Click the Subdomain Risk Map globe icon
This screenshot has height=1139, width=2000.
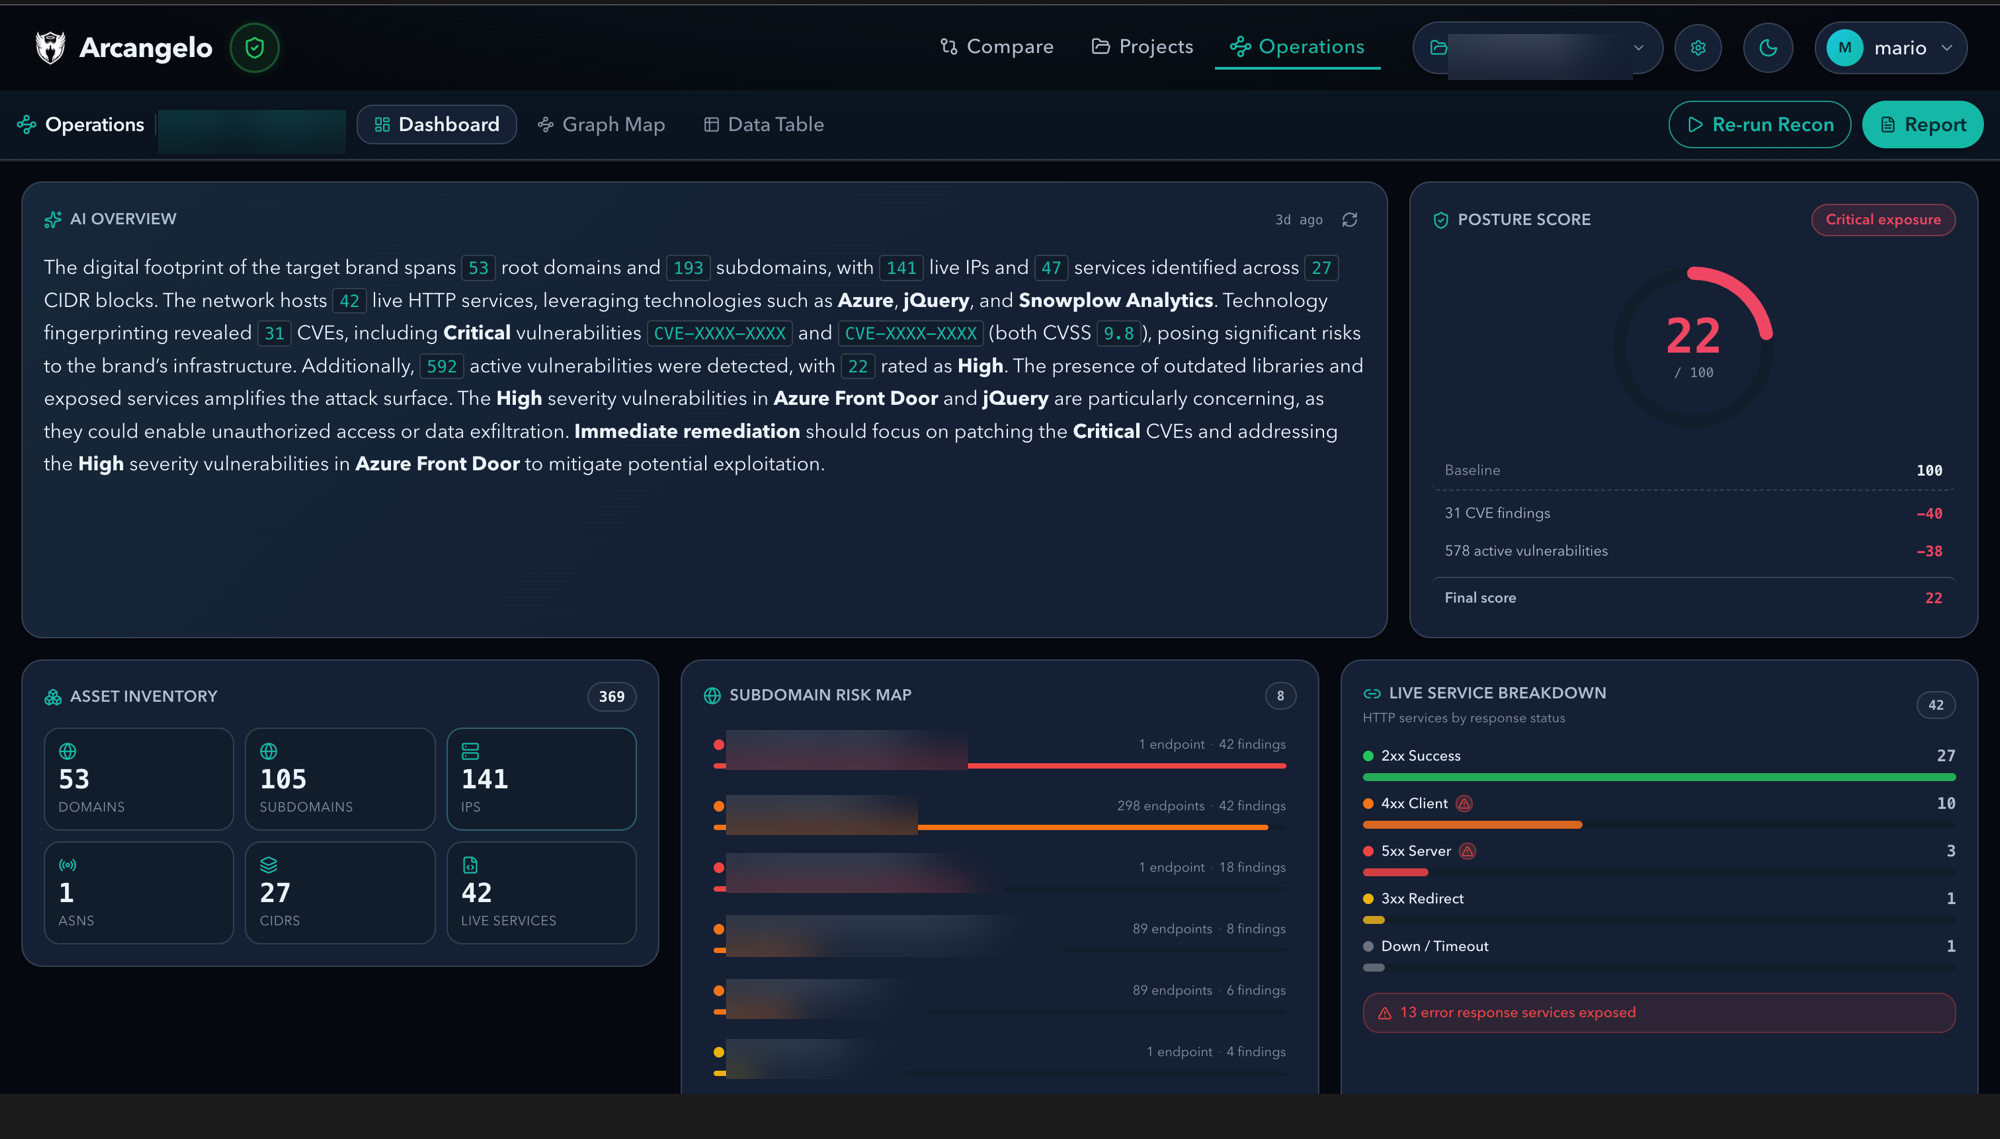point(712,696)
